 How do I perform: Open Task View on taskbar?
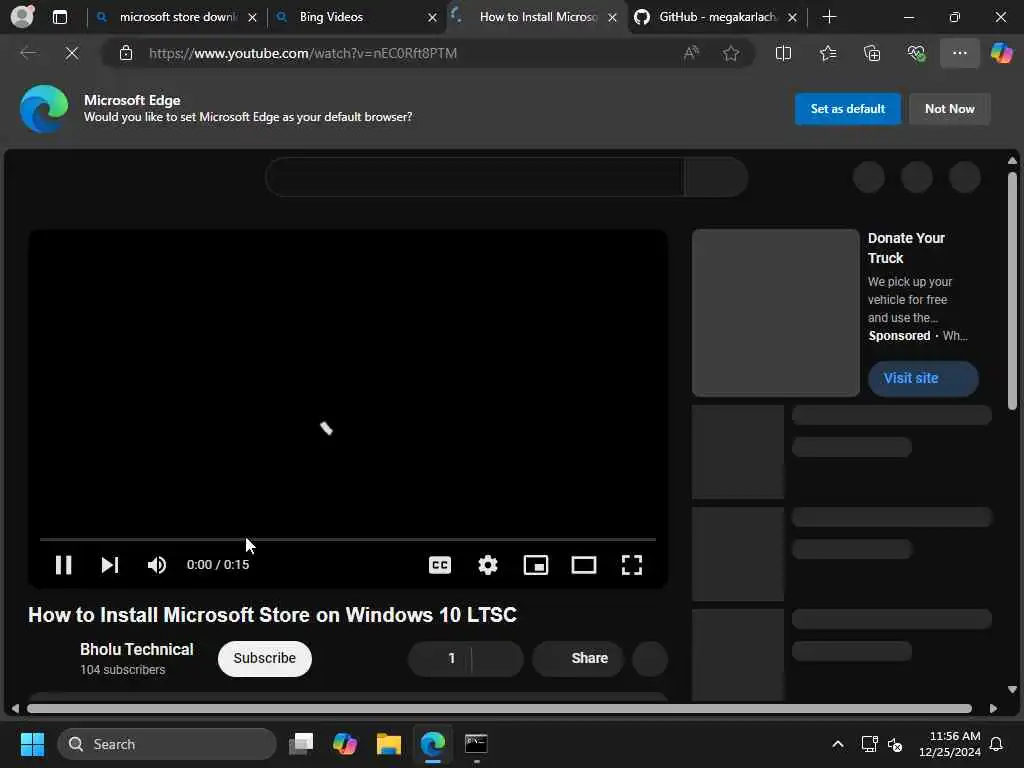[301, 744]
